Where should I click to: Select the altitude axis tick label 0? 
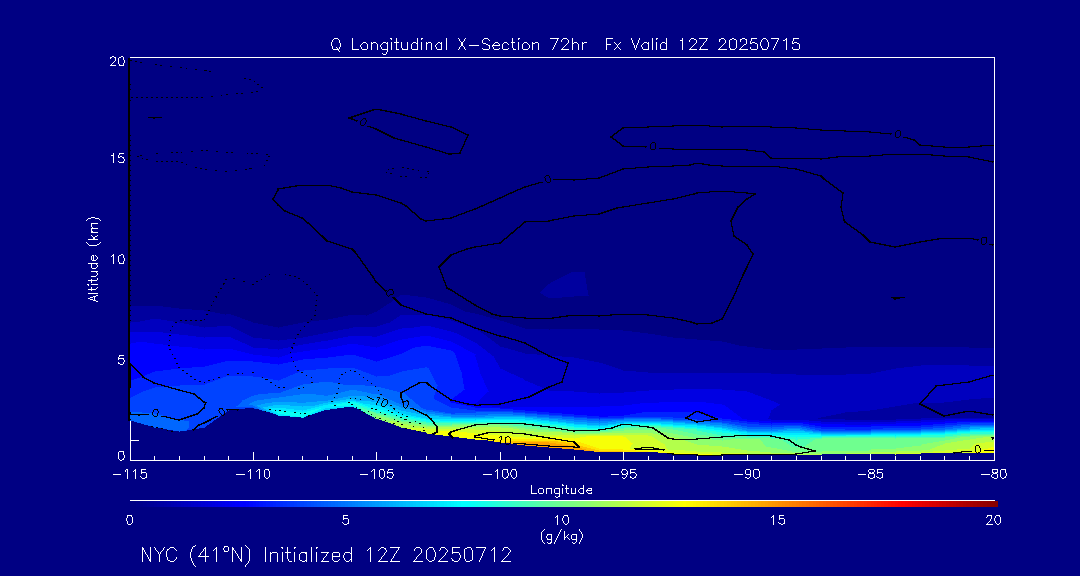[x=121, y=455]
